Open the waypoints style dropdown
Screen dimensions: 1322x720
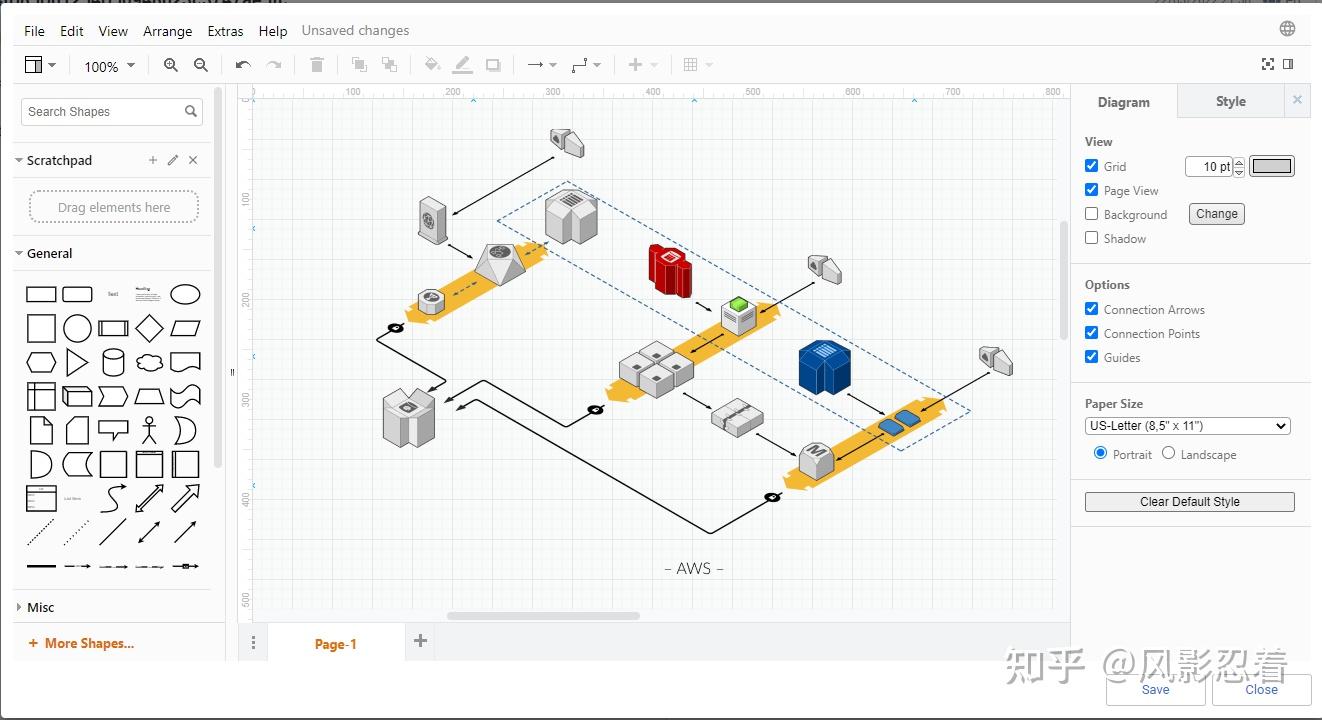coord(586,65)
